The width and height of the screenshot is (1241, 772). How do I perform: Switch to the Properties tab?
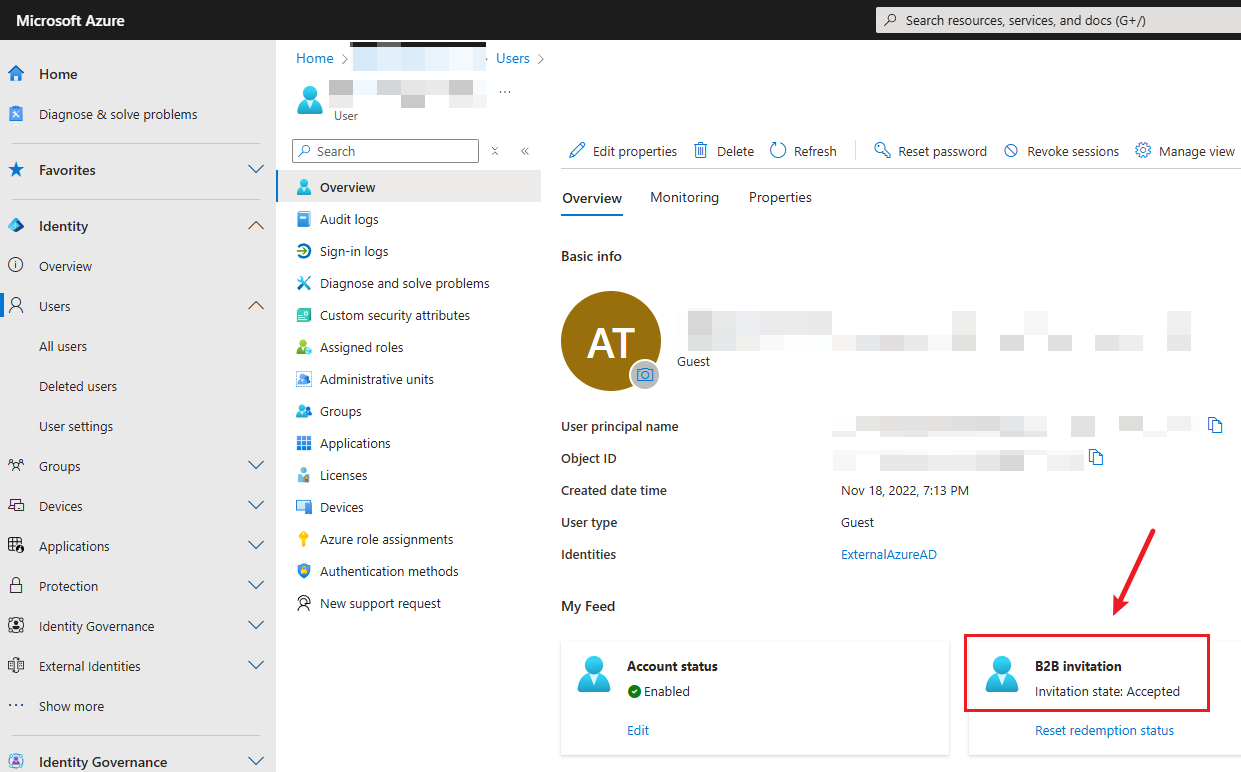click(x=780, y=198)
